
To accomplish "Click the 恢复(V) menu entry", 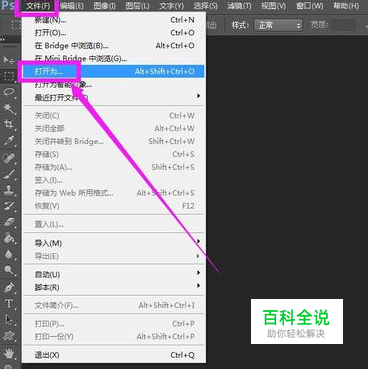I will tap(113, 206).
